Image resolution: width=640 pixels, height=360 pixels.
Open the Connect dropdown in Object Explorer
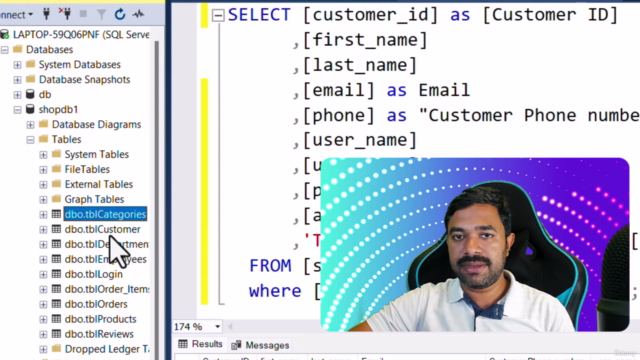pyautogui.click(x=16, y=15)
